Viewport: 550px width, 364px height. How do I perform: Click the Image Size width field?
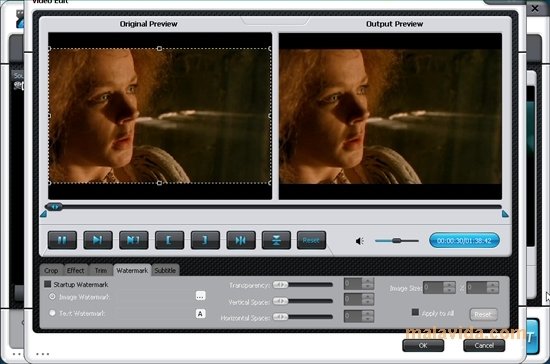point(434,288)
